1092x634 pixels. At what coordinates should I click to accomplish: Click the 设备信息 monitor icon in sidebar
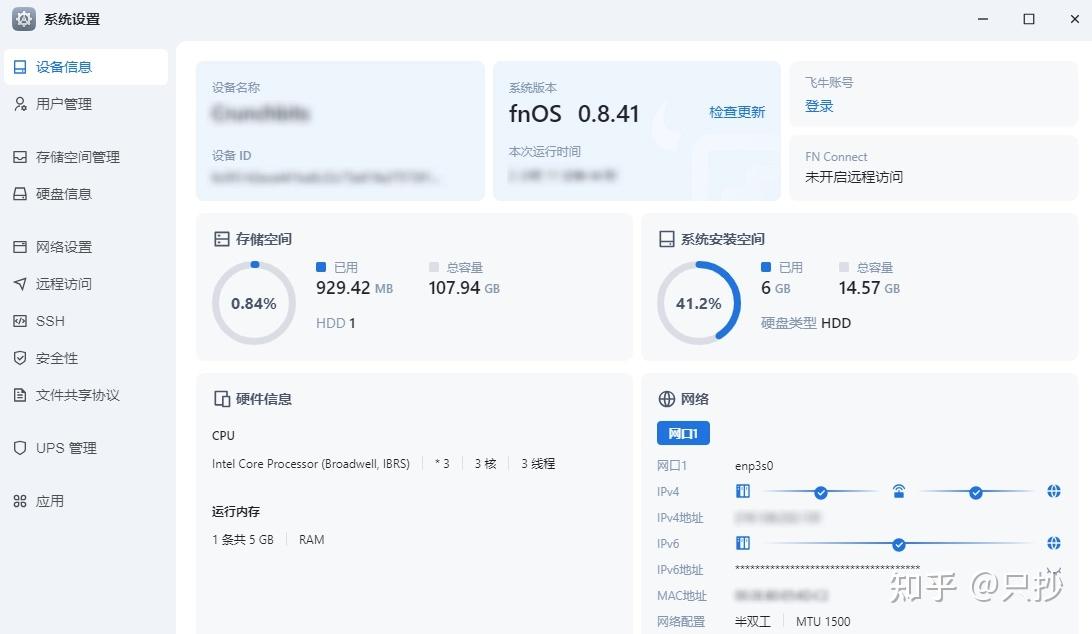pyautogui.click(x=20, y=67)
